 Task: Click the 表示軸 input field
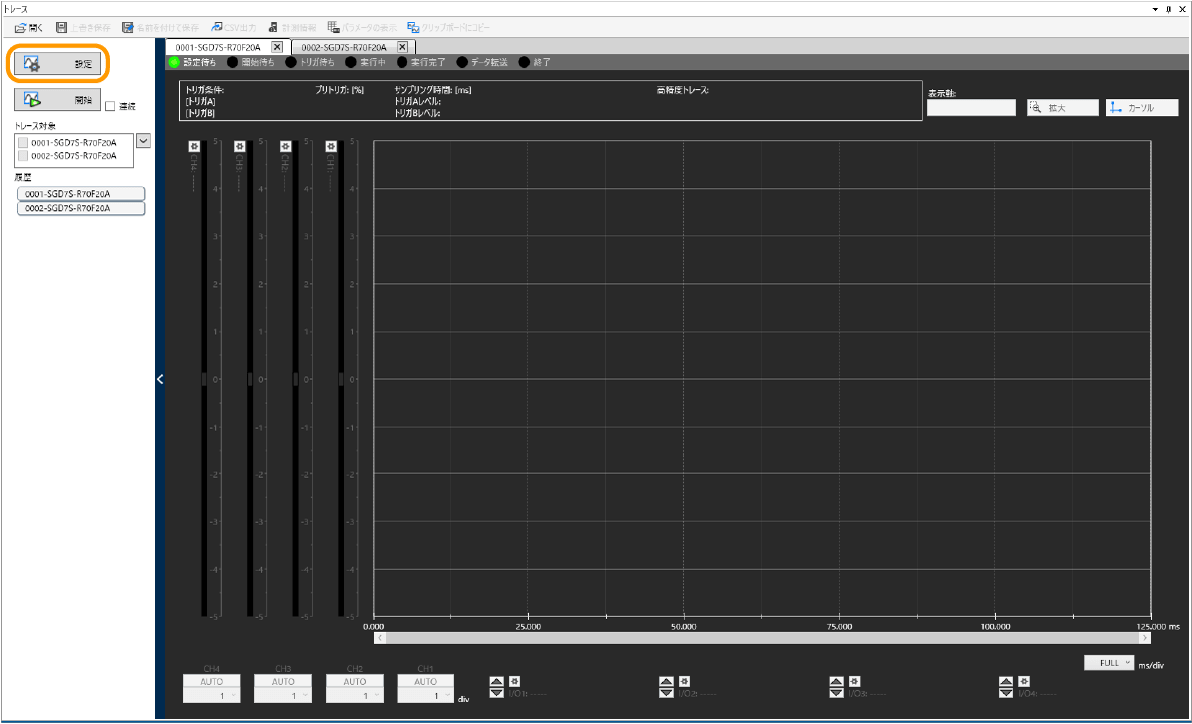pyautogui.click(x=970, y=107)
